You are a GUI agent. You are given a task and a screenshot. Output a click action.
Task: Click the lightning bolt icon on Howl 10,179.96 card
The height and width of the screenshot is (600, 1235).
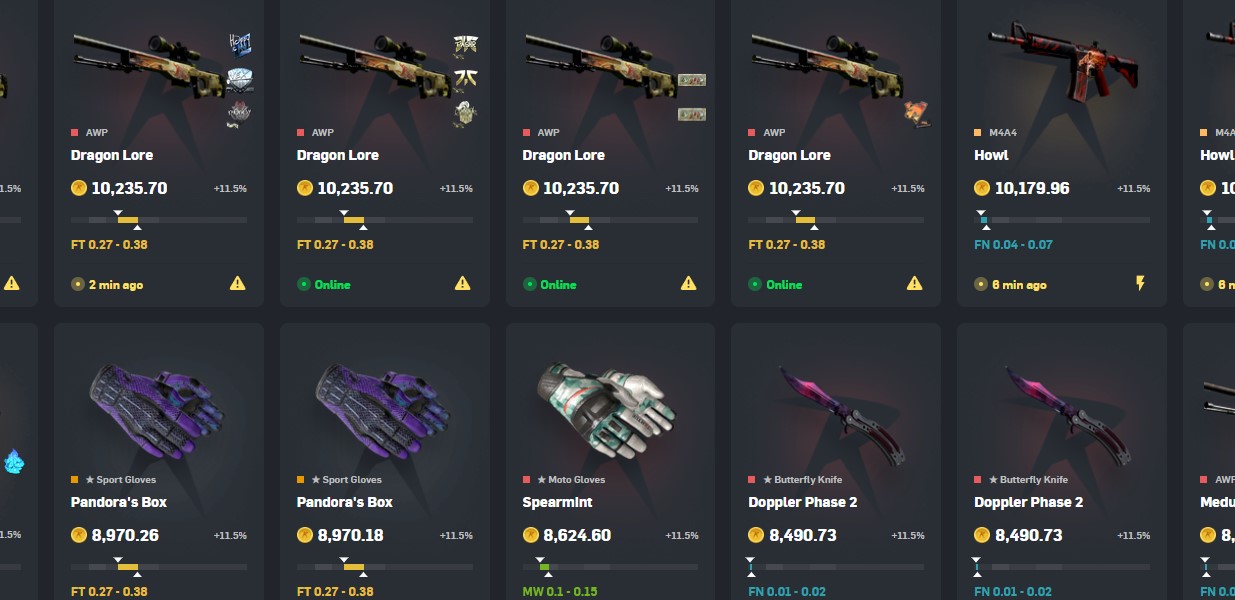[1140, 284]
